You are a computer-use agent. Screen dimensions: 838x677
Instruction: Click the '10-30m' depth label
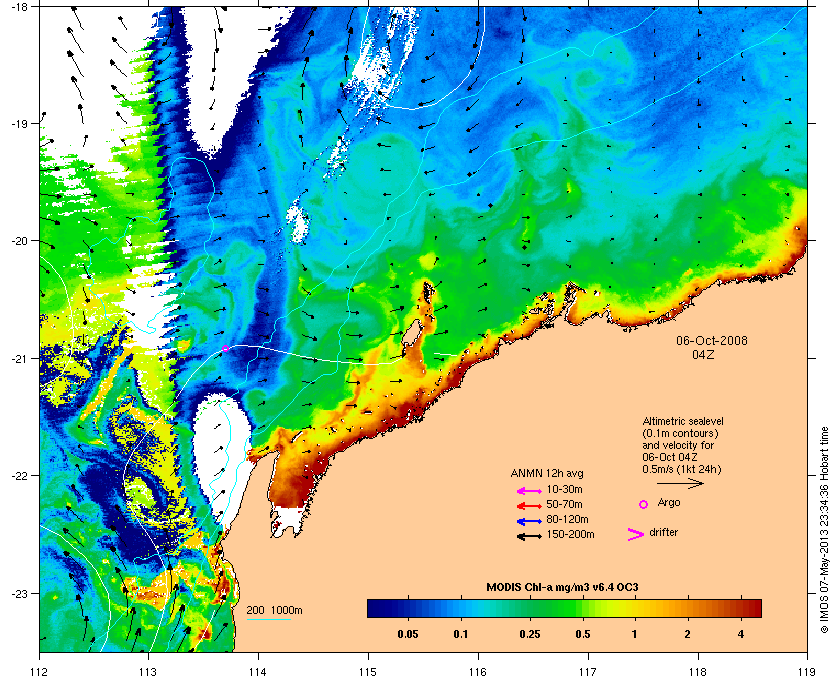click(x=564, y=489)
